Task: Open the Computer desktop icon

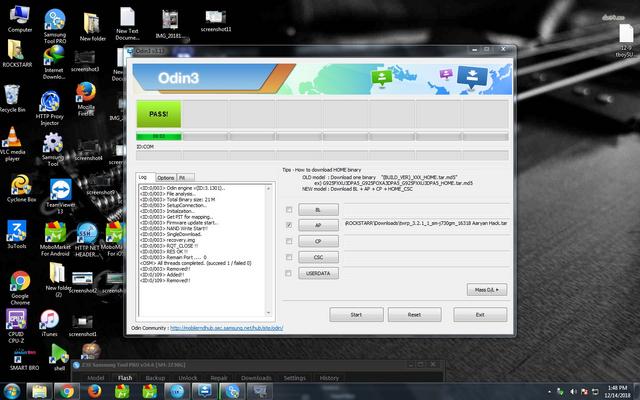Action: click(x=20, y=18)
